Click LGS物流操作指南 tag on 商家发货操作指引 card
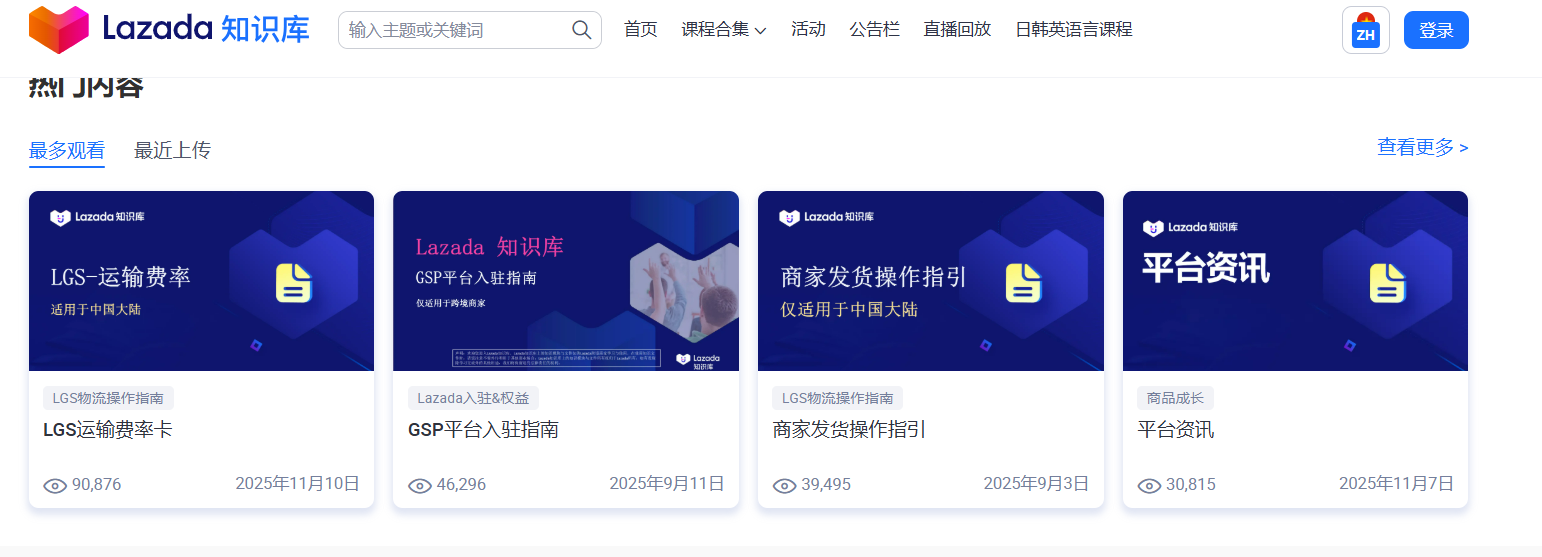1542x557 pixels. [837, 398]
